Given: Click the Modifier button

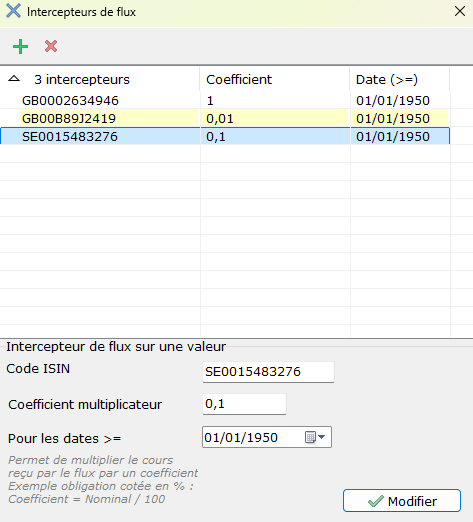Looking at the screenshot, I should pyautogui.click(x=402, y=501).
